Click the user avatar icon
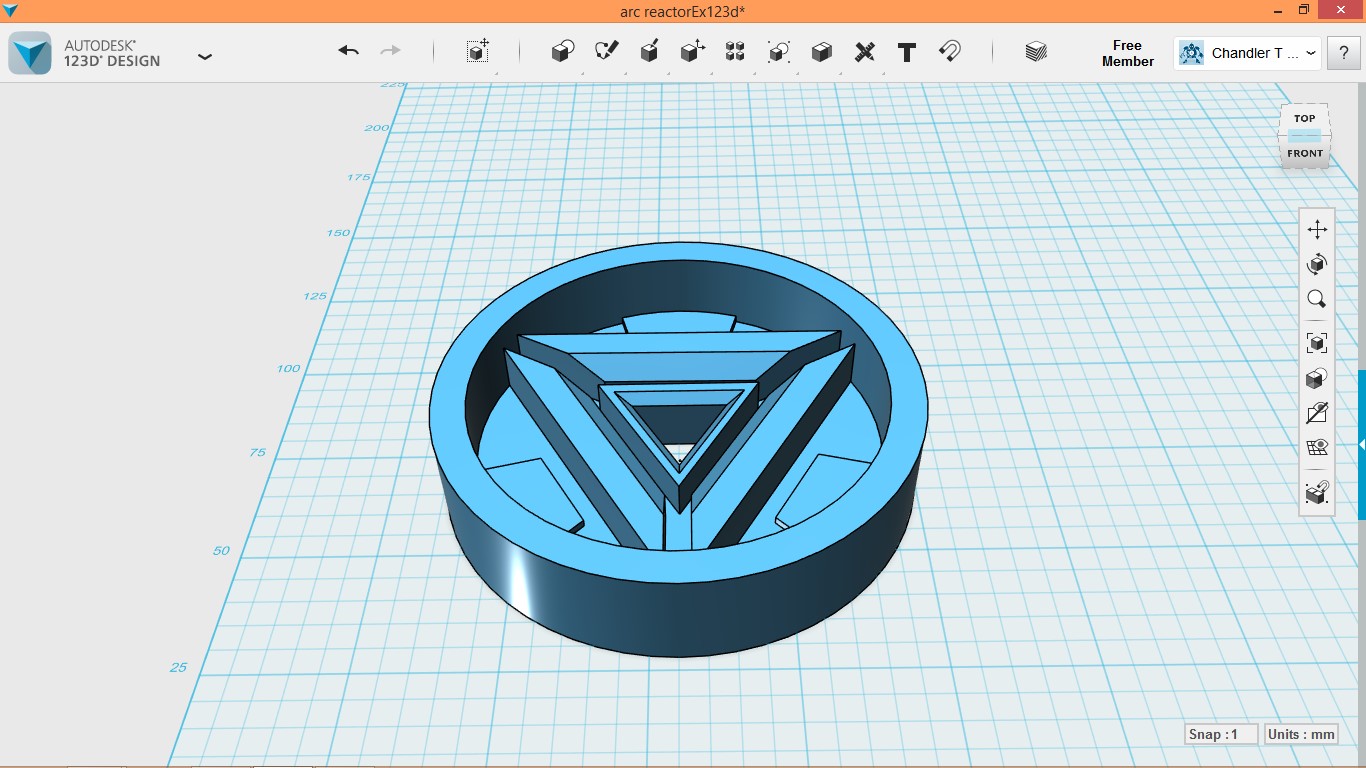 [1191, 53]
